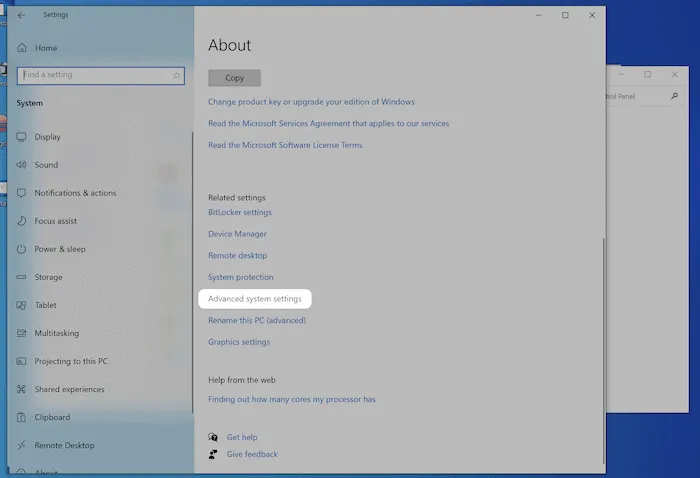Click Rename this PC (advanced)
This screenshot has width=700, height=478.
point(257,320)
